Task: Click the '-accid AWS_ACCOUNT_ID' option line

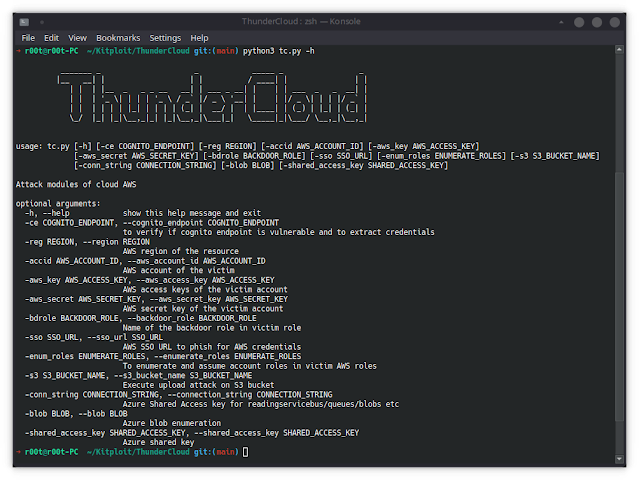Action: pos(145,261)
